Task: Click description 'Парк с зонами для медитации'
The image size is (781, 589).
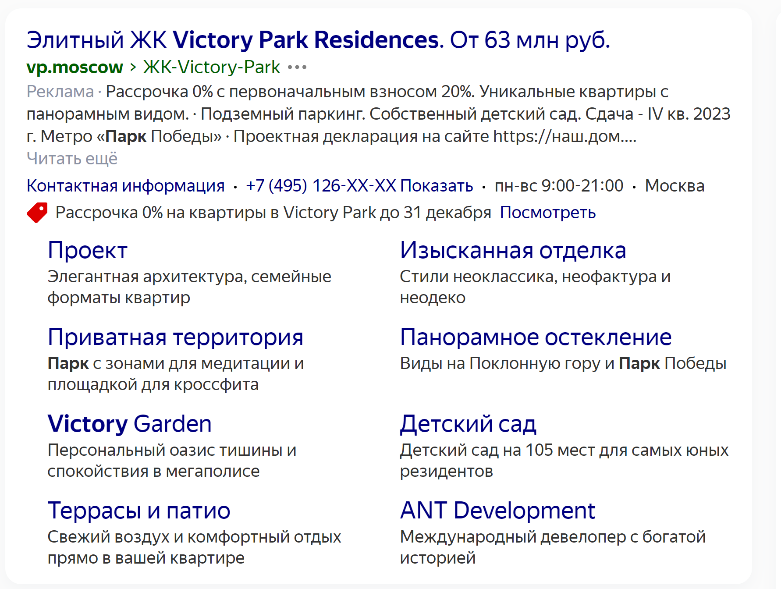Action: coord(175,363)
